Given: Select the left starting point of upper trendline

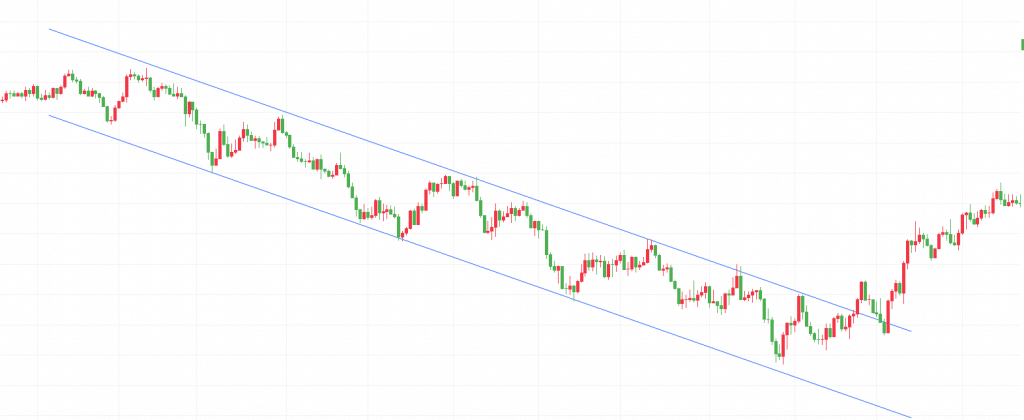Looking at the screenshot, I should (x=49, y=29).
